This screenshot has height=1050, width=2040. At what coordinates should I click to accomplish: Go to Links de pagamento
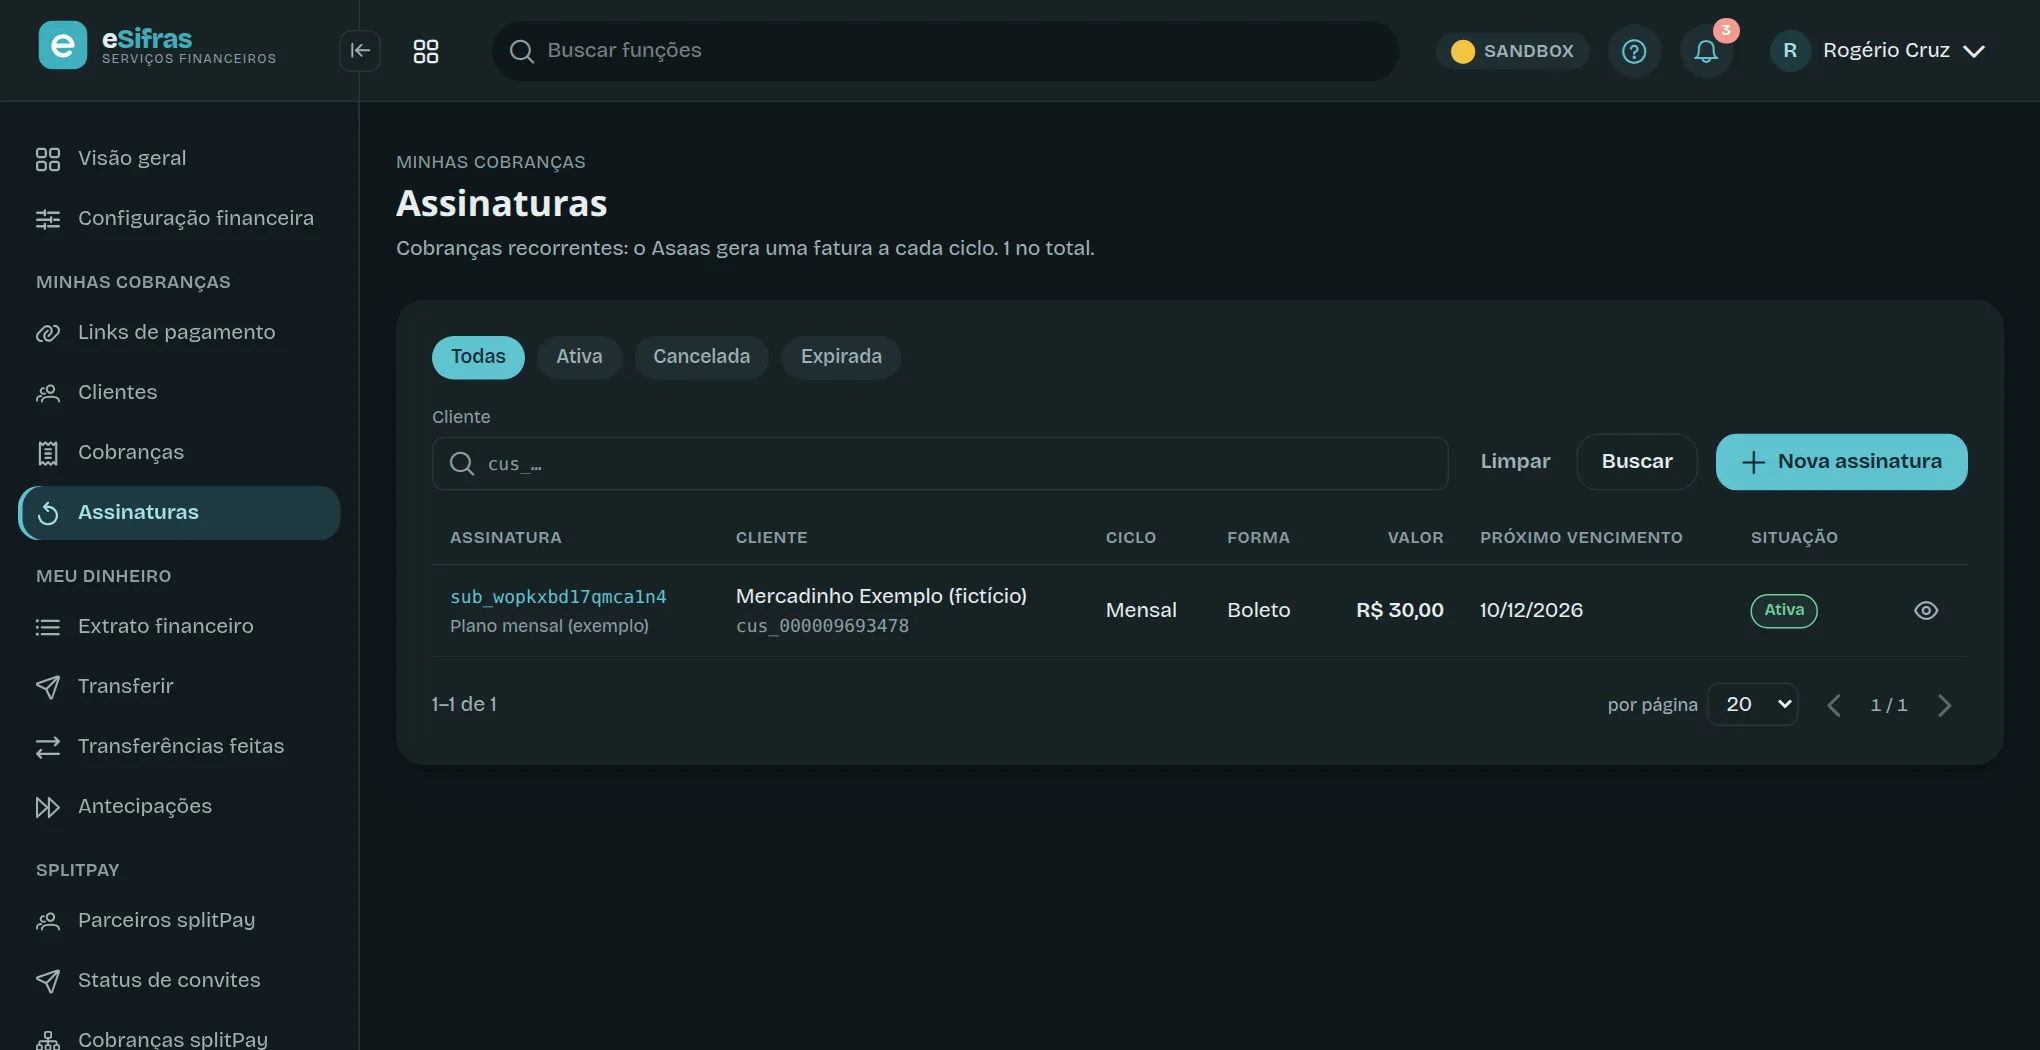tap(180, 333)
